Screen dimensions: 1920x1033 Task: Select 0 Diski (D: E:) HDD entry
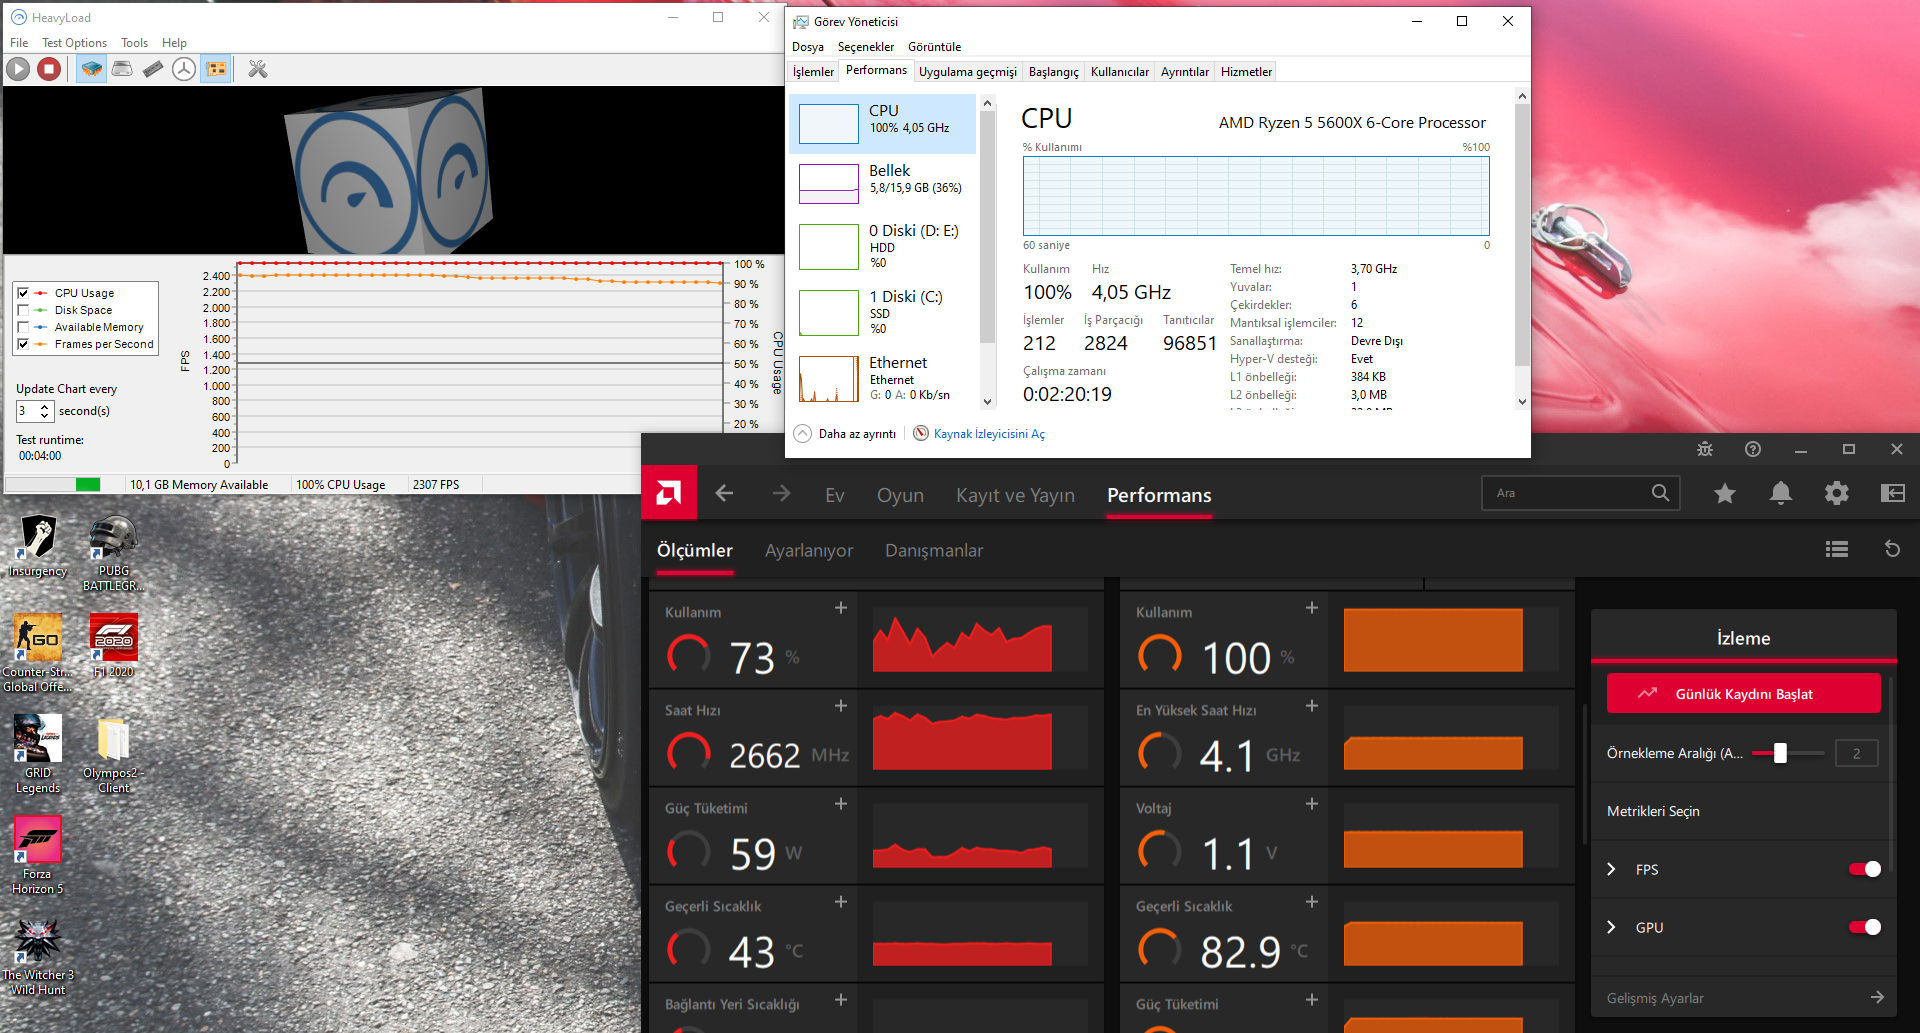(x=884, y=246)
